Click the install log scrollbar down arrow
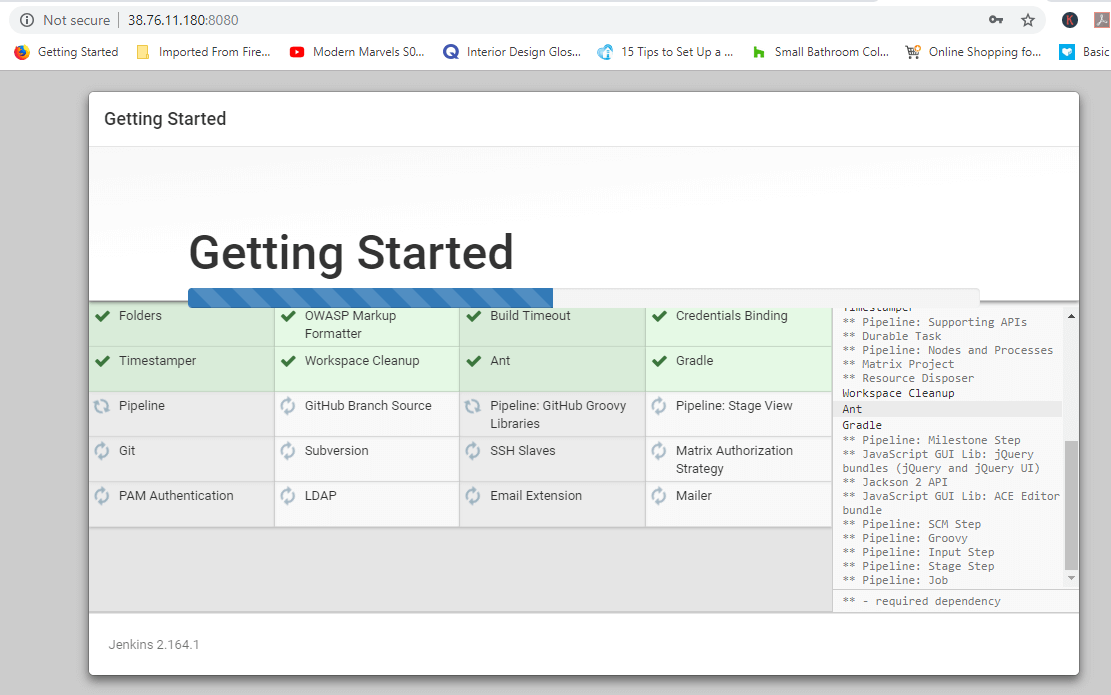The image size is (1111, 695). [1071, 578]
